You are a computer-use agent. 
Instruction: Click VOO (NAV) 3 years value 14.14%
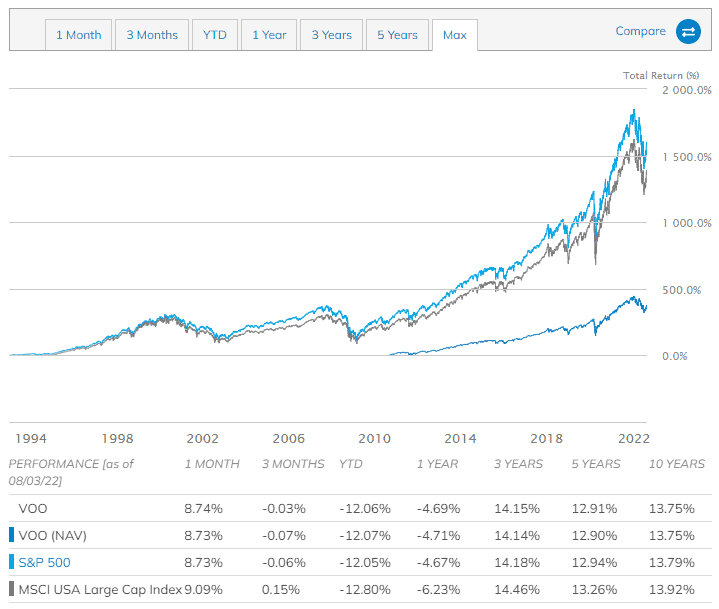517,535
